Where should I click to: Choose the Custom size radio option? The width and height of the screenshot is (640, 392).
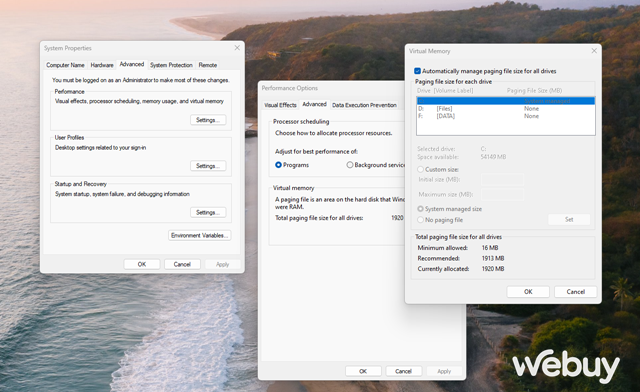pyautogui.click(x=420, y=169)
